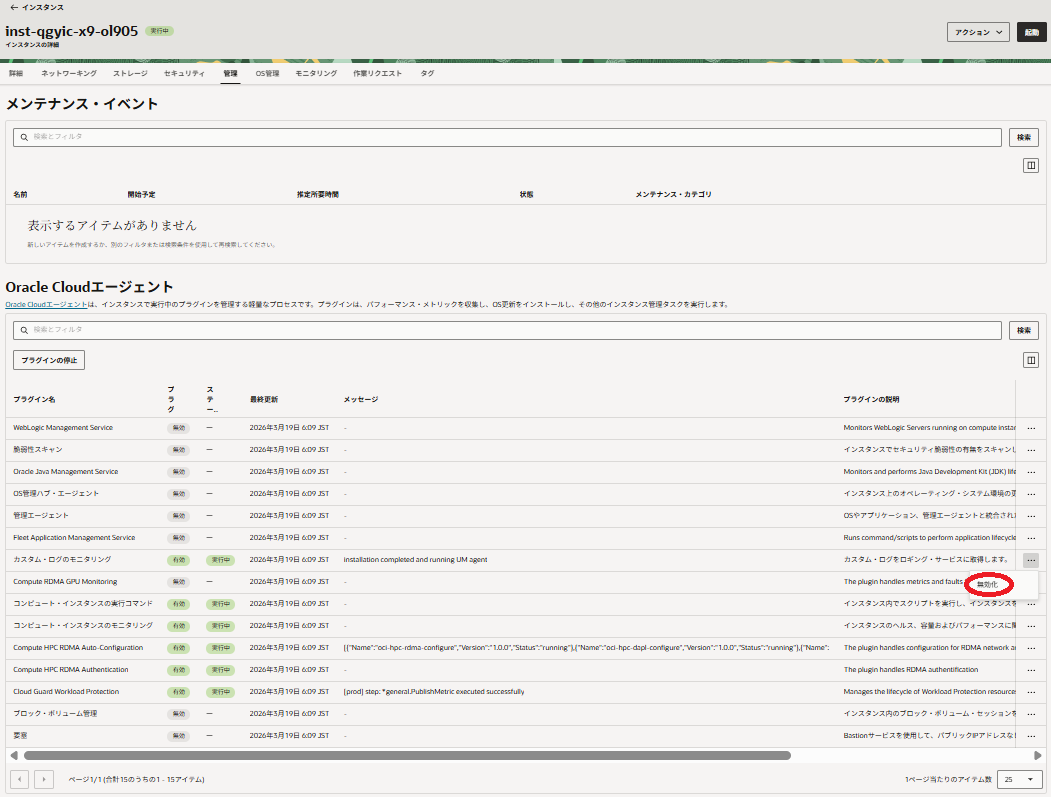Open three-dot menu for Oracle Java Management Service
The height and width of the screenshot is (797, 1051).
tap(1030, 472)
